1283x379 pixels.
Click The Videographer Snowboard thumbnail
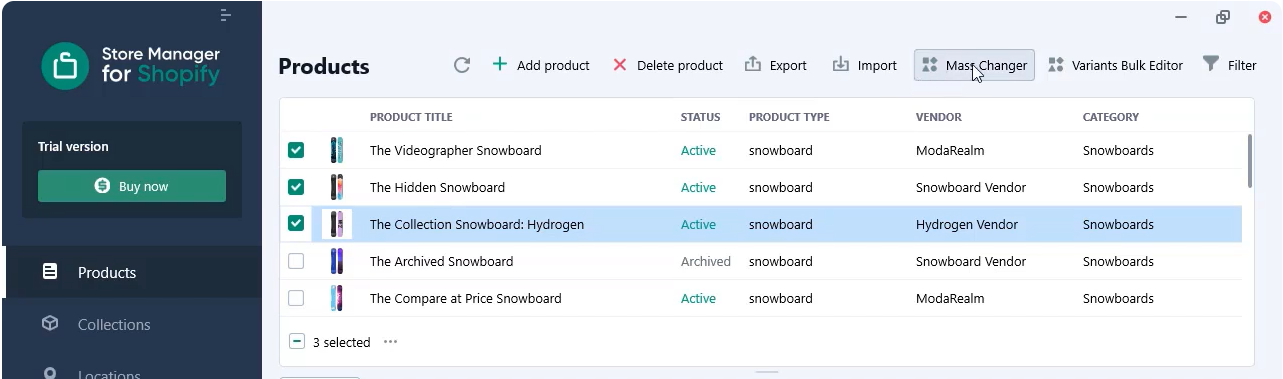(x=337, y=150)
